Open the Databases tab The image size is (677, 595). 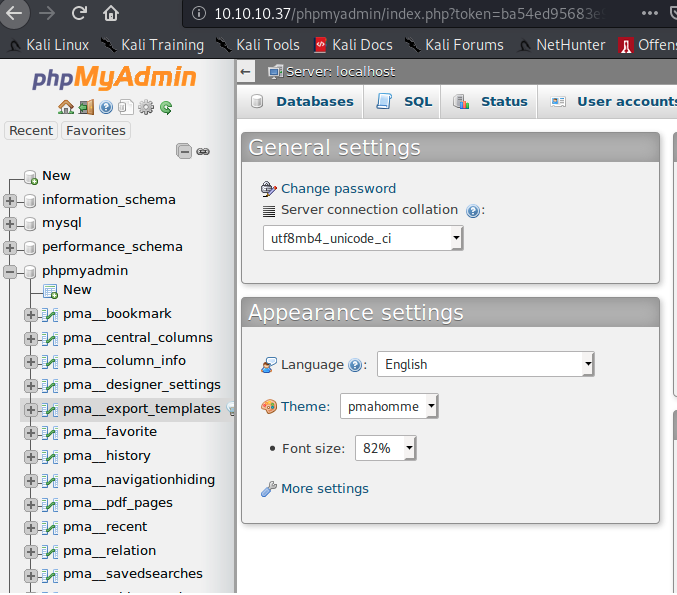tap(302, 101)
